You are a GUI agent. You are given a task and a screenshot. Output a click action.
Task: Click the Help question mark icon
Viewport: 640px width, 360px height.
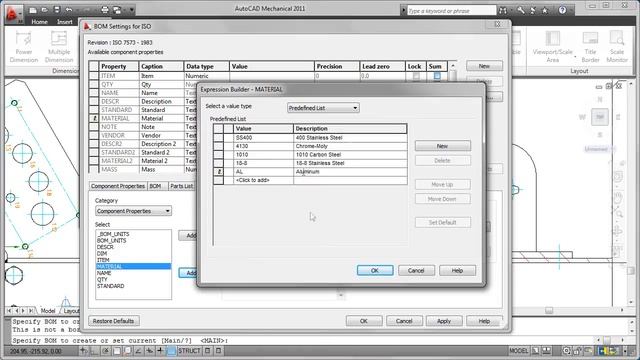point(562,10)
